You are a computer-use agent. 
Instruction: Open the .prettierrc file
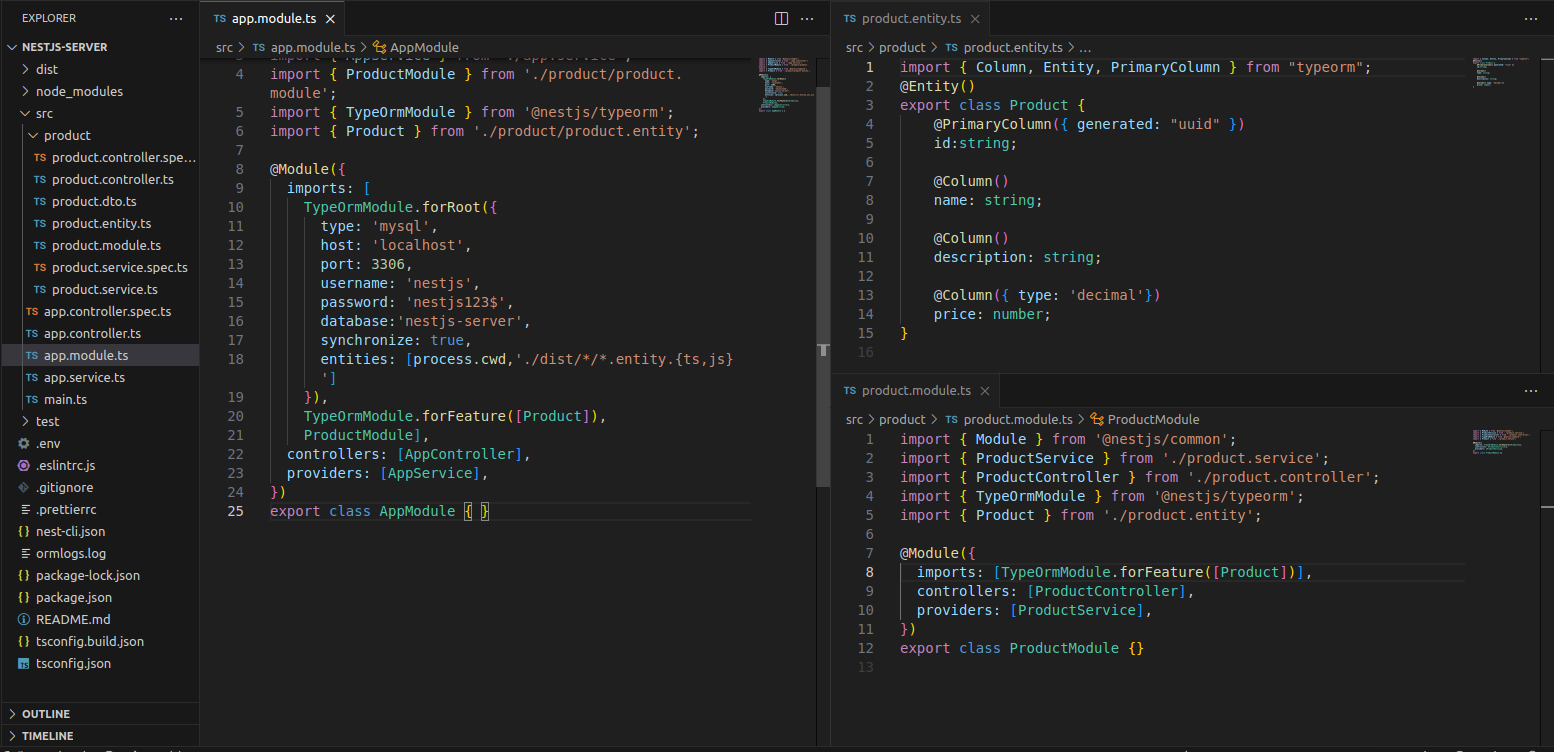(x=100, y=509)
